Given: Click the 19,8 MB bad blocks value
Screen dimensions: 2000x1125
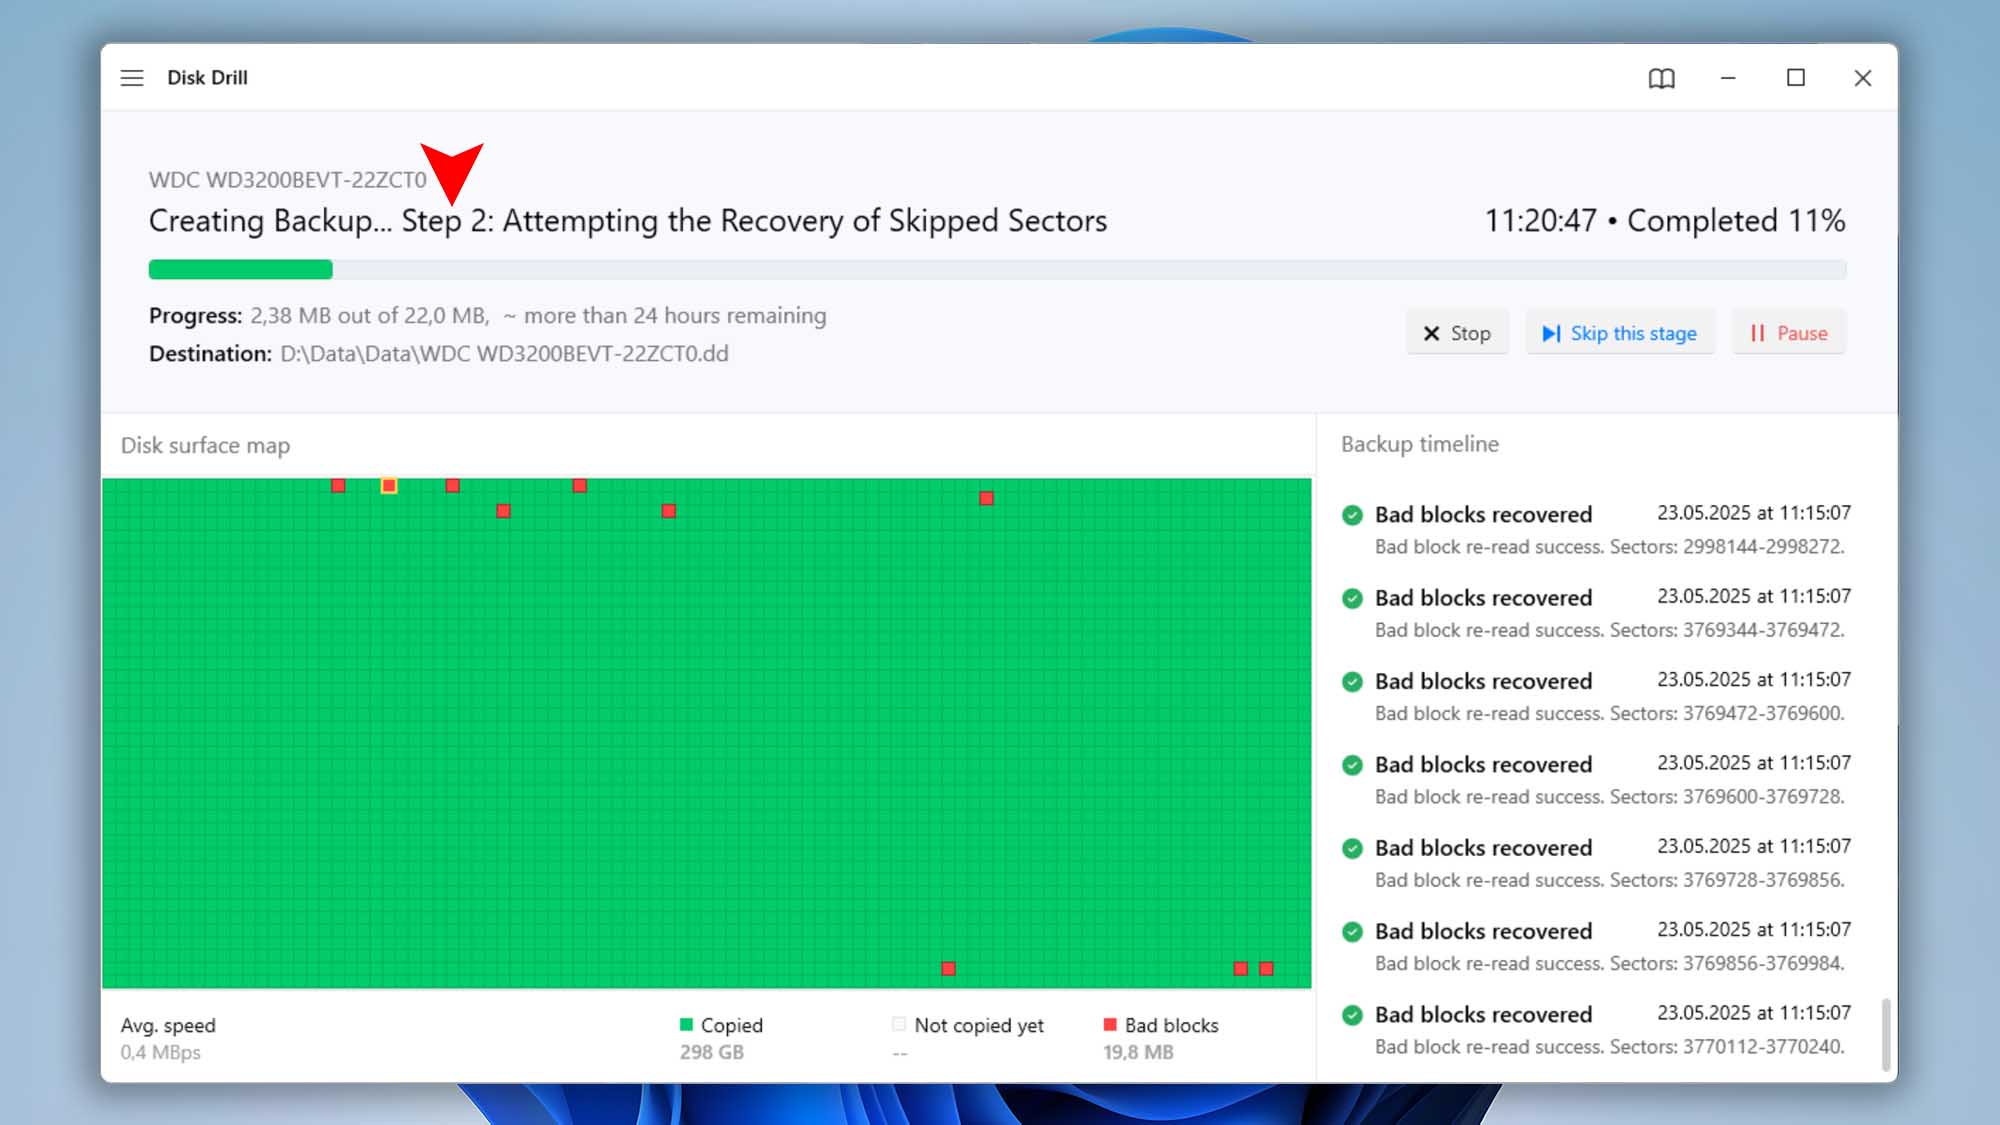Looking at the screenshot, I should coord(1138,1052).
